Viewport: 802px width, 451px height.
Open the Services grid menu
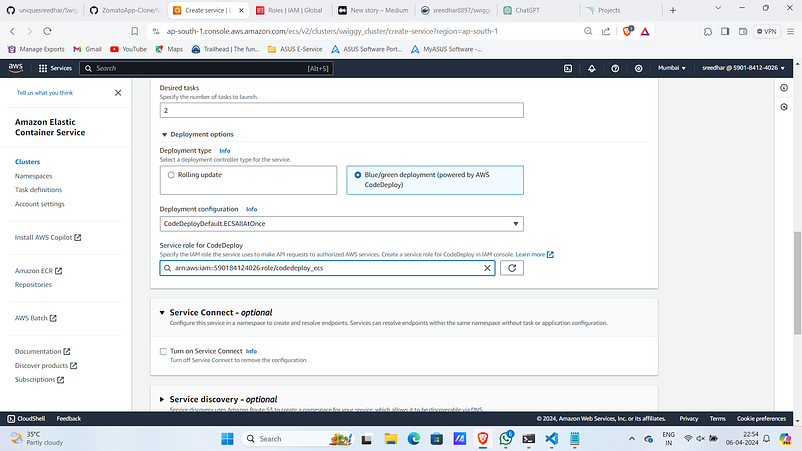tap(55, 68)
